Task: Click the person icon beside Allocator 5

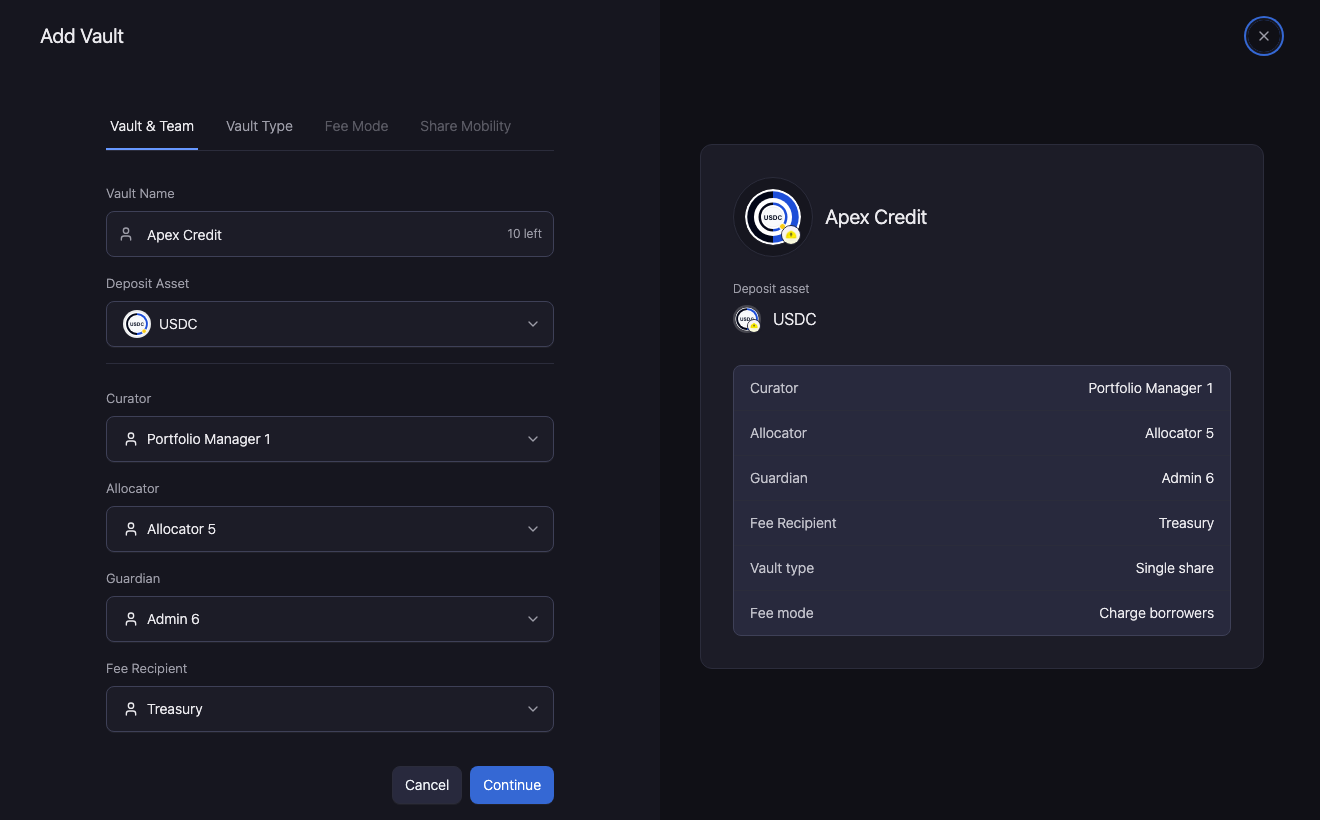Action: (x=130, y=529)
